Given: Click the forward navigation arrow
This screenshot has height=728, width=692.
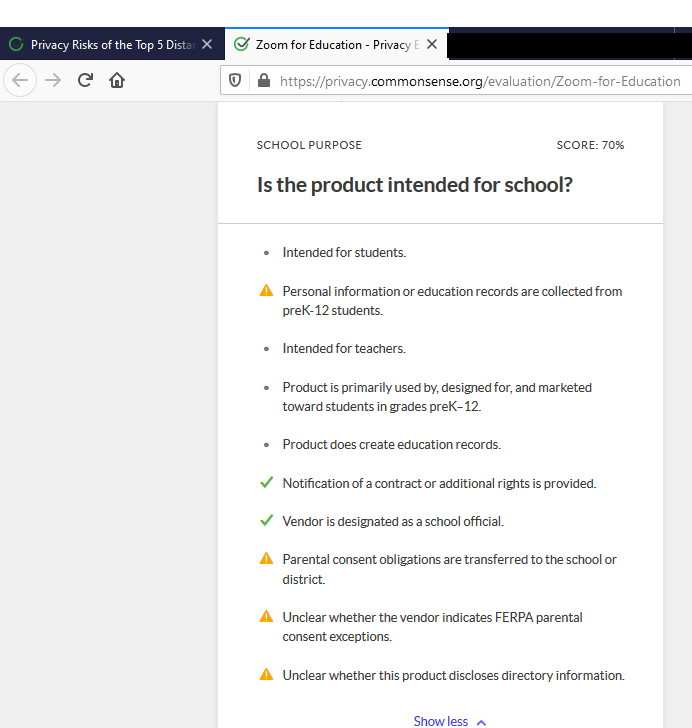Looking at the screenshot, I should pos(53,80).
